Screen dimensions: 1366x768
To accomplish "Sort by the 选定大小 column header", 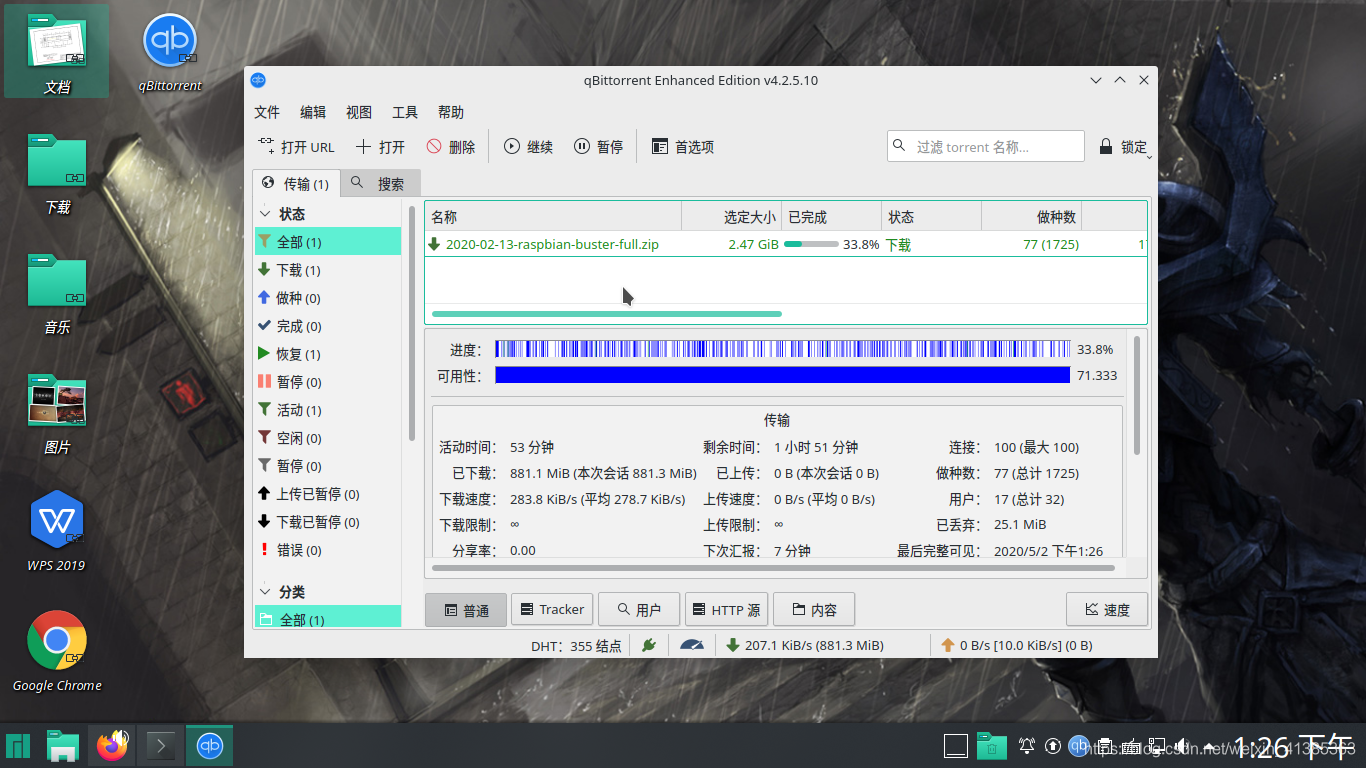I will coord(731,217).
